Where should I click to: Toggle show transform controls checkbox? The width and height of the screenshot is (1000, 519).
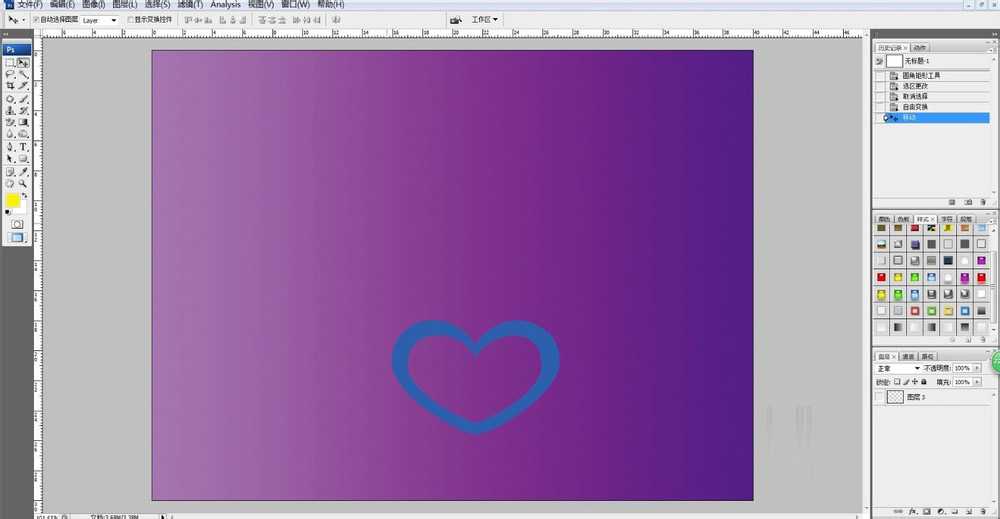pos(131,20)
